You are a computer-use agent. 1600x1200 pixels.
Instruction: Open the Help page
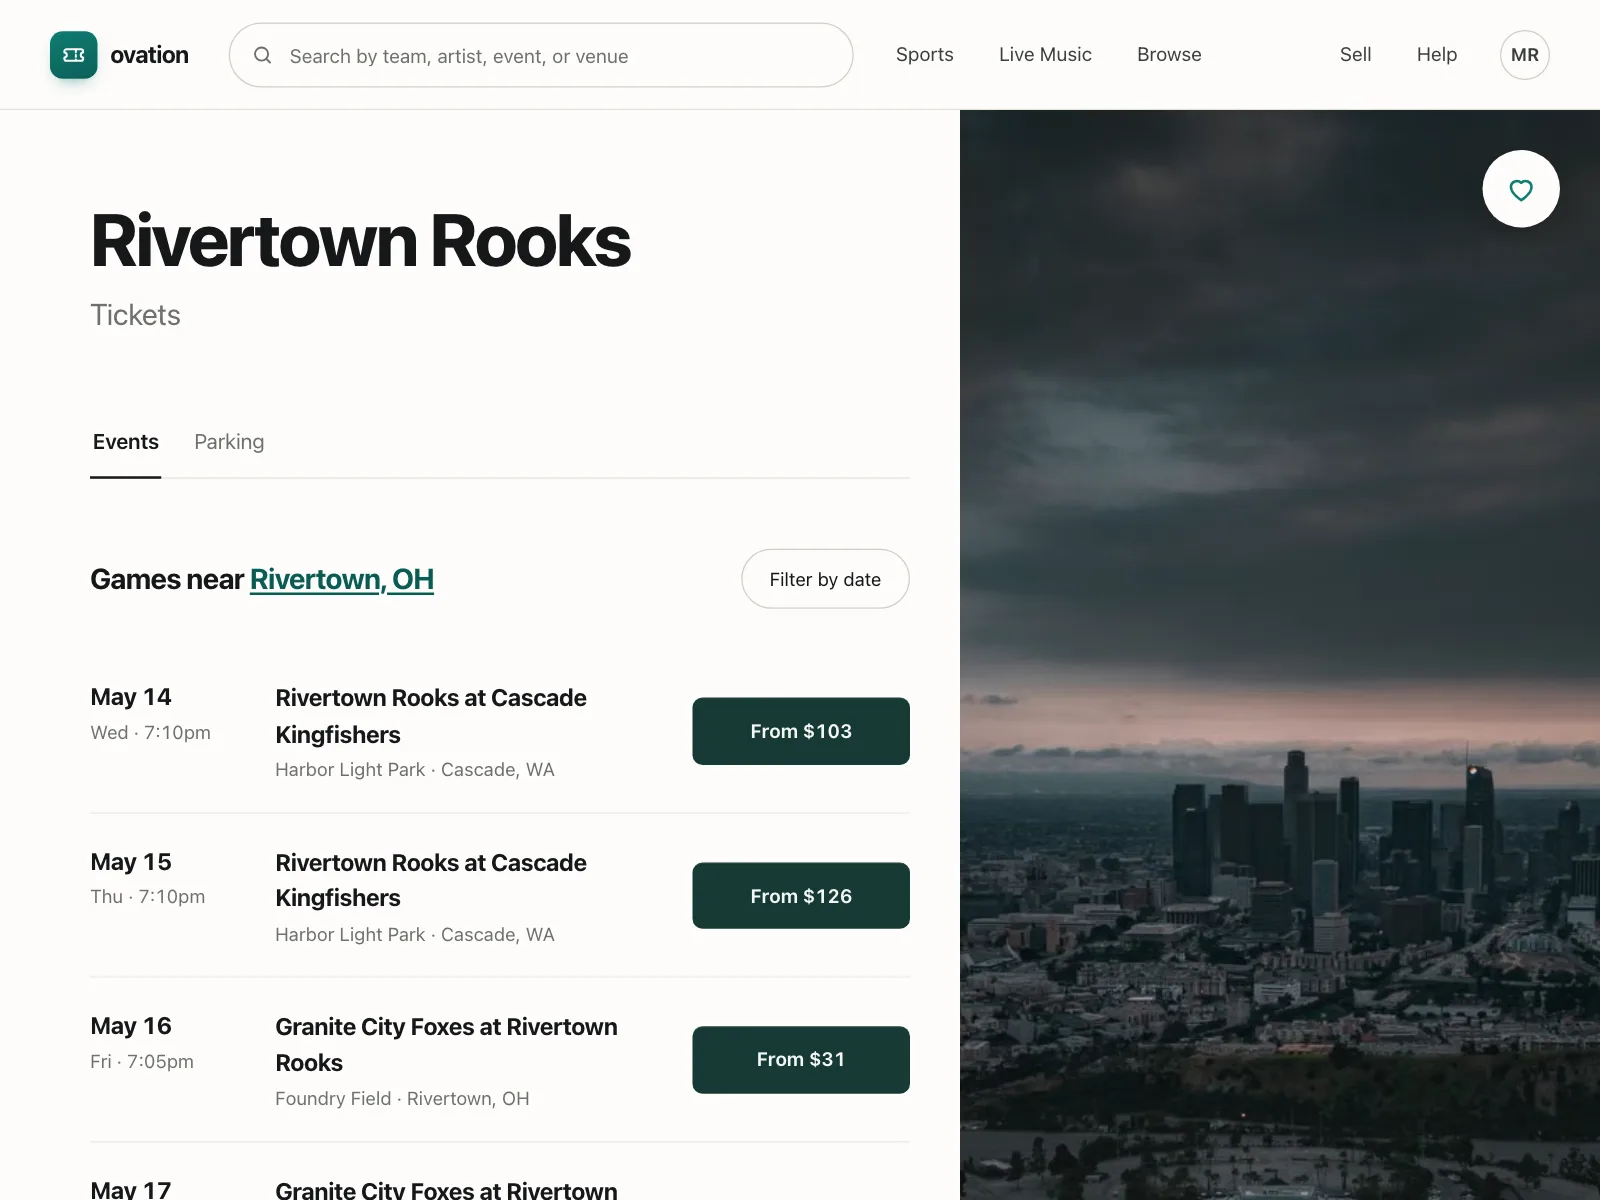click(x=1437, y=55)
